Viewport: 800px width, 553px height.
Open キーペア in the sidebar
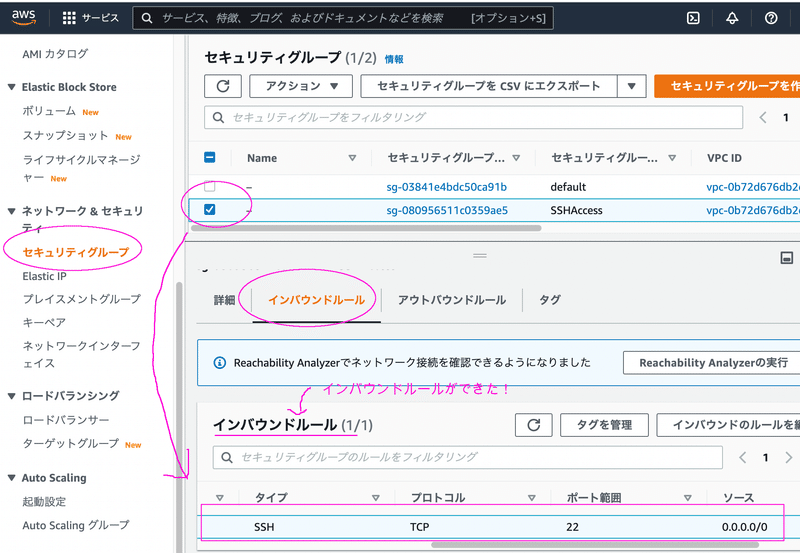[44, 322]
